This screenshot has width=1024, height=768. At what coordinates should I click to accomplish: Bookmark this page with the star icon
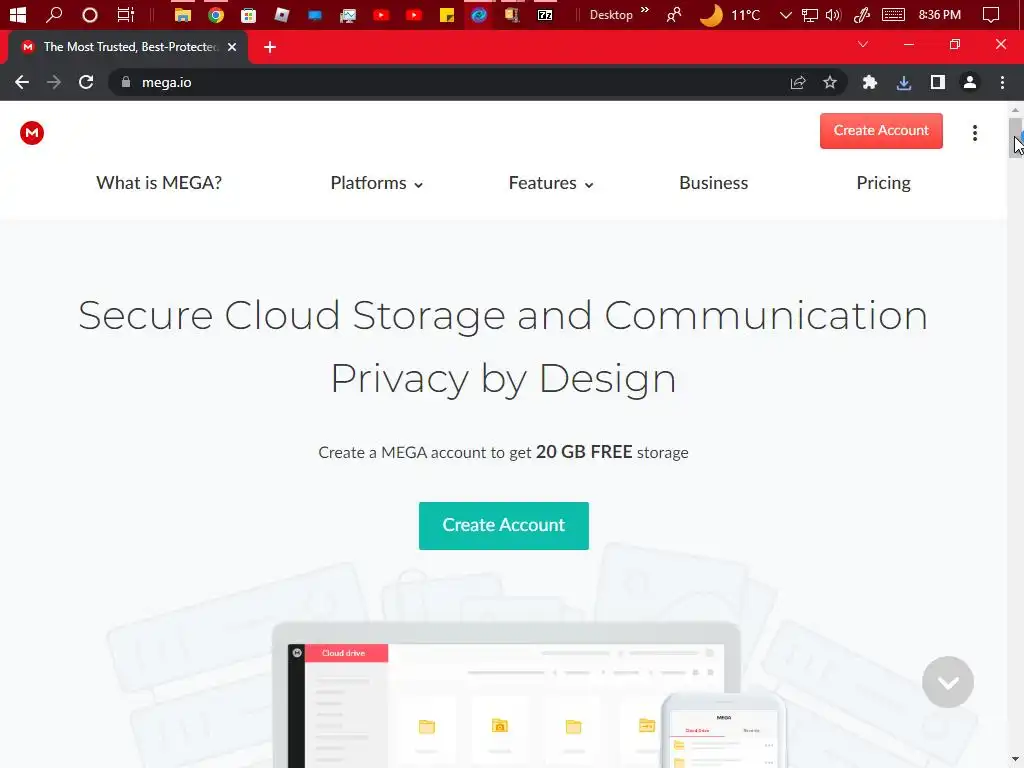829,82
